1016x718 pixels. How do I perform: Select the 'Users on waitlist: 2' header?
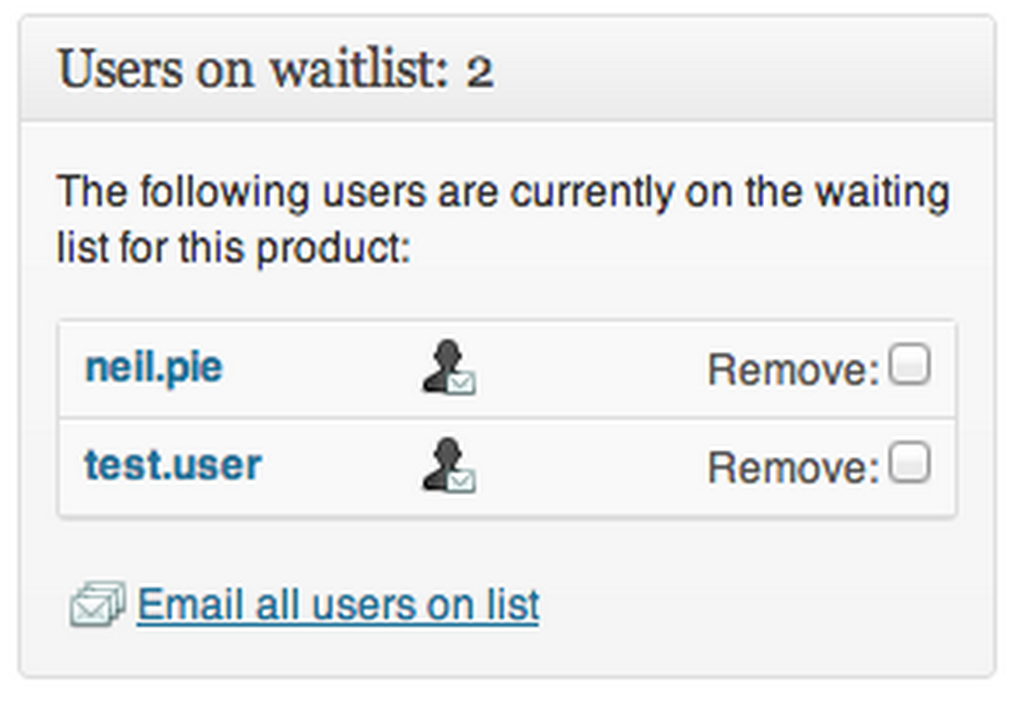tap(274, 69)
